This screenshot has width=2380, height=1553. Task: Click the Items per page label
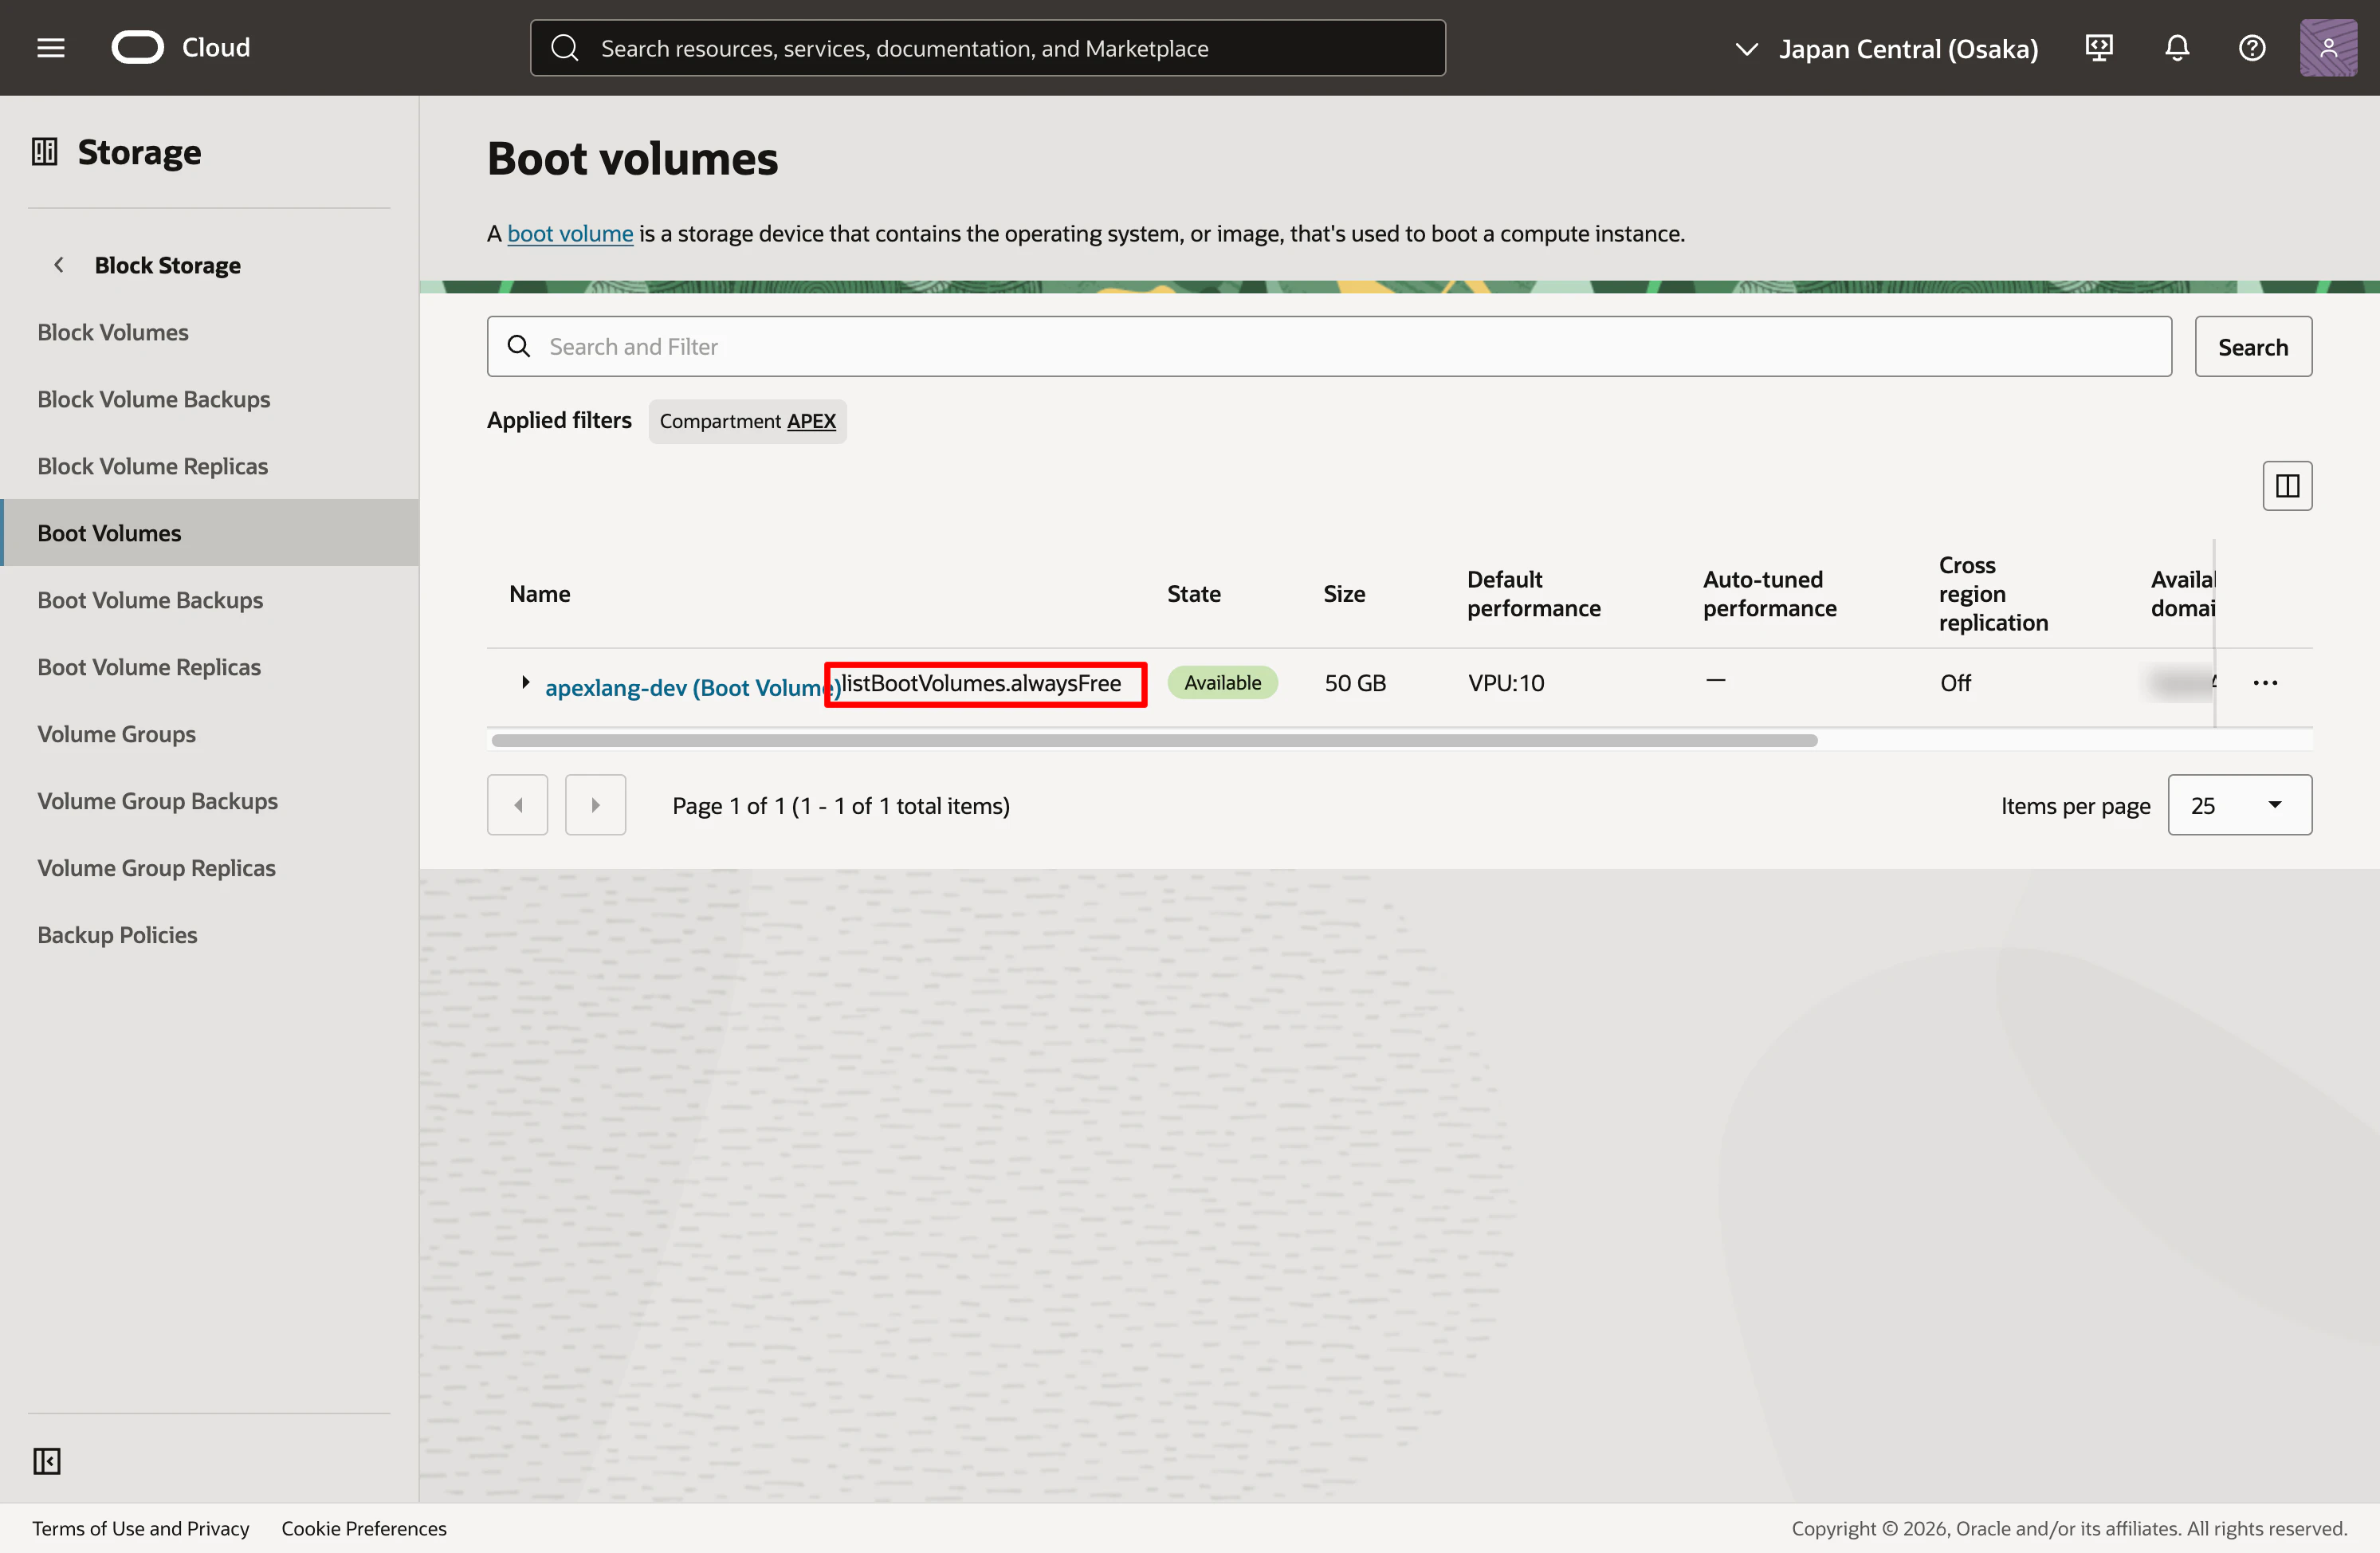click(2075, 806)
